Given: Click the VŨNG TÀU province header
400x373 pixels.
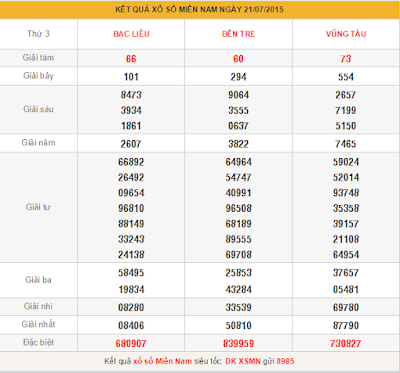Looking at the screenshot, I should pyautogui.click(x=346, y=34).
